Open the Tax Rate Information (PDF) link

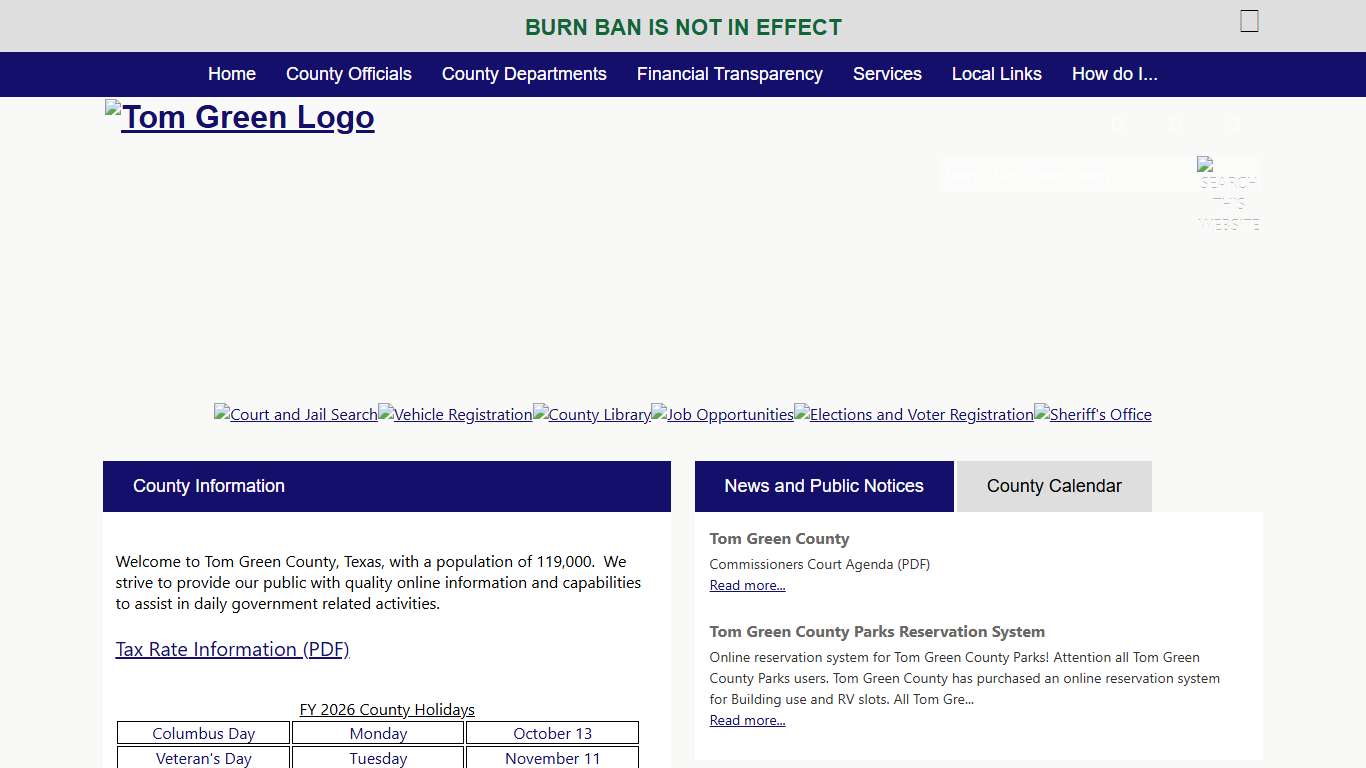(232, 649)
